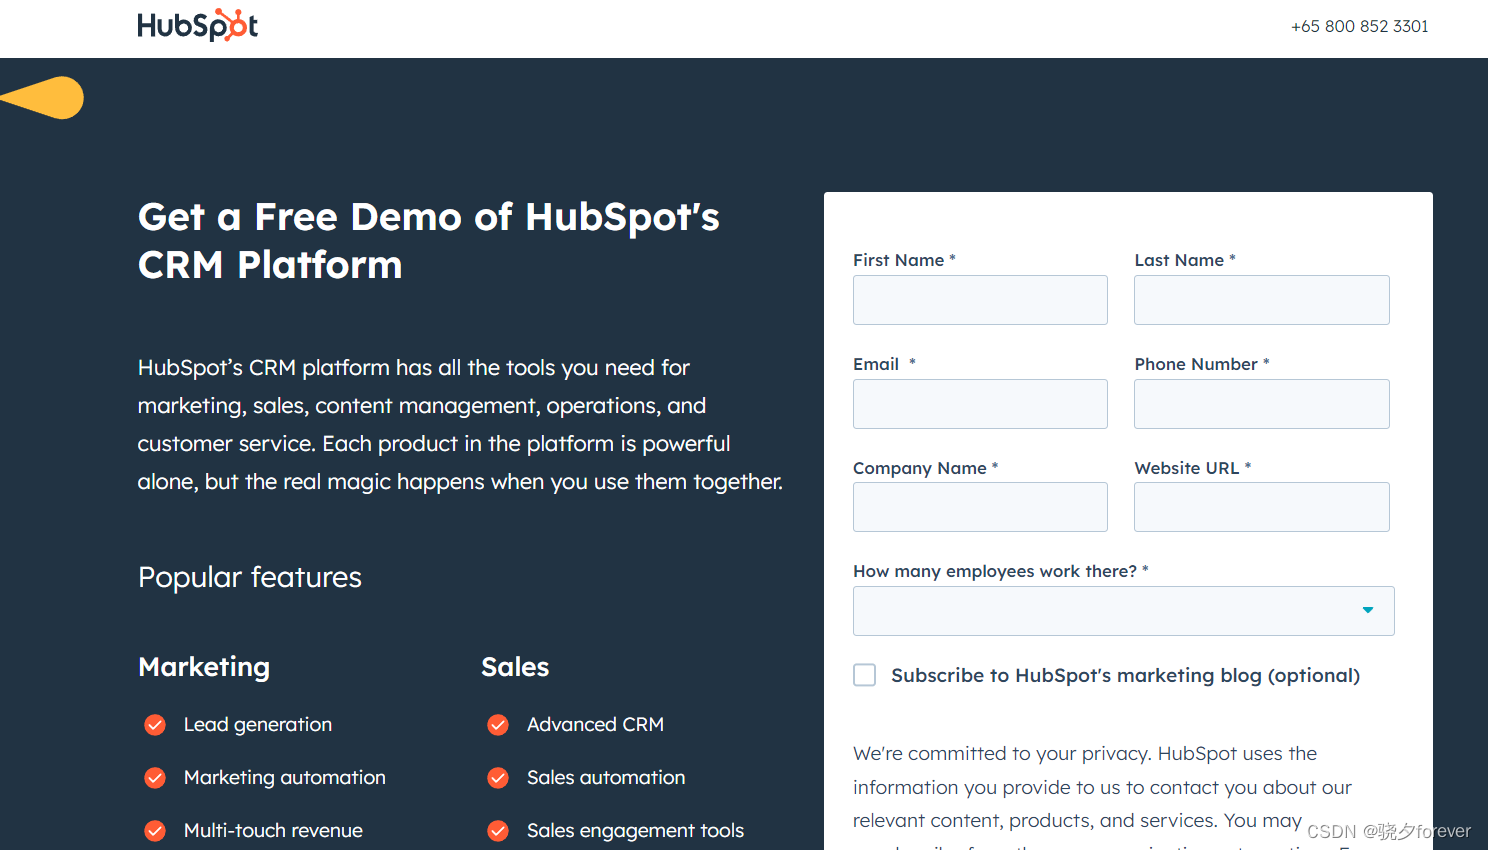This screenshot has height=850, width=1488.
Task: Click into the First Name field
Action: (x=980, y=300)
